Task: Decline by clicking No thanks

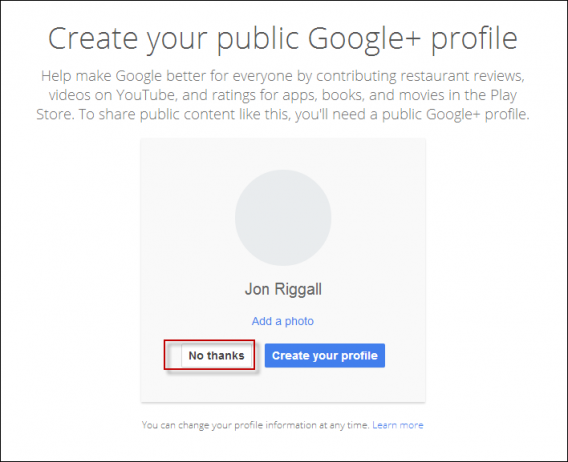Action: tap(216, 355)
